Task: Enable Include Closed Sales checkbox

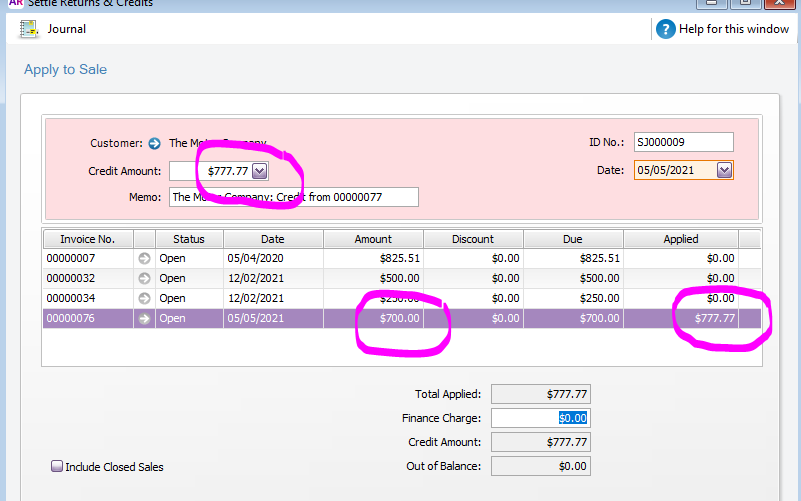Action: [x=57, y=467]
